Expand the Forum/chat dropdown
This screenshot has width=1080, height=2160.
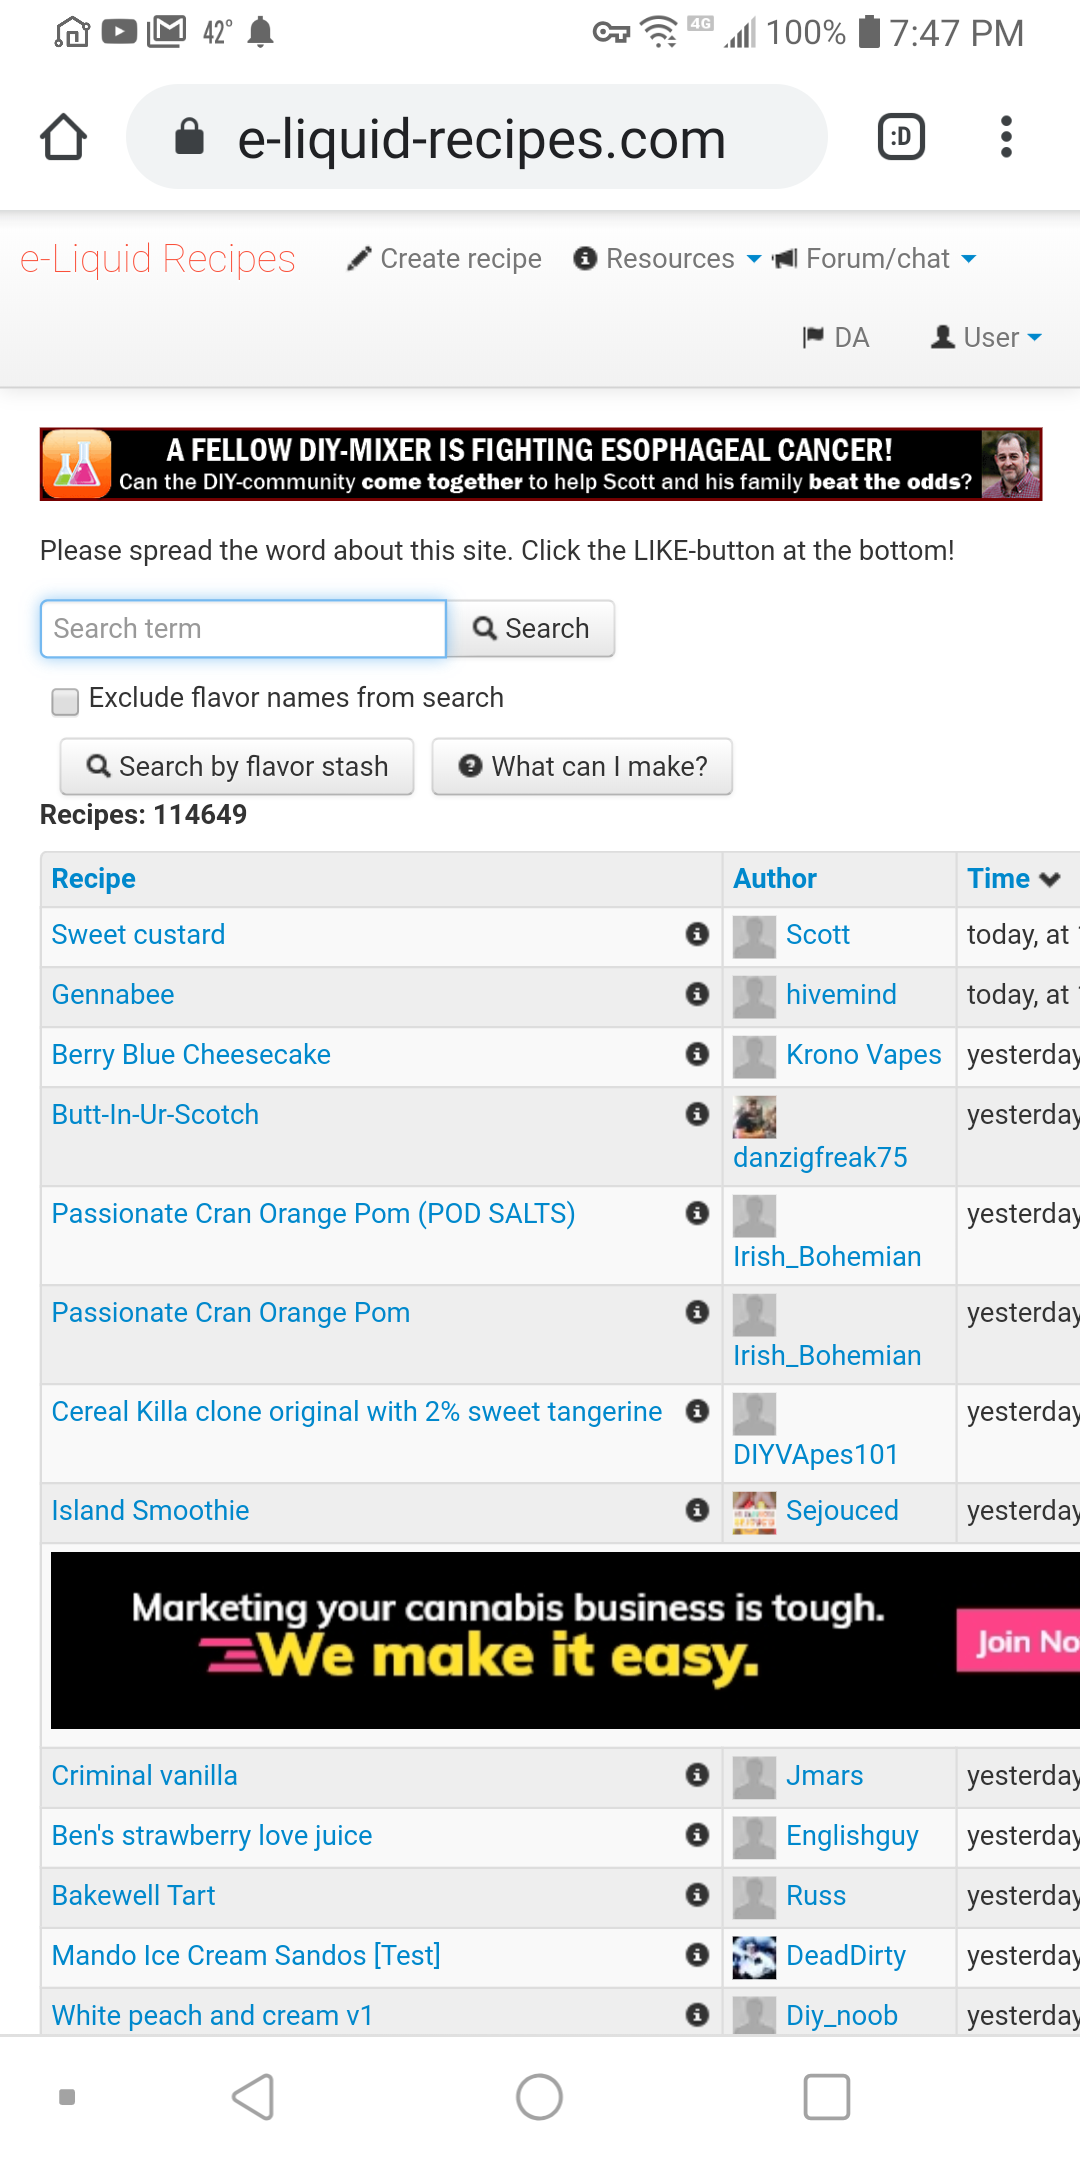(876, 259)
